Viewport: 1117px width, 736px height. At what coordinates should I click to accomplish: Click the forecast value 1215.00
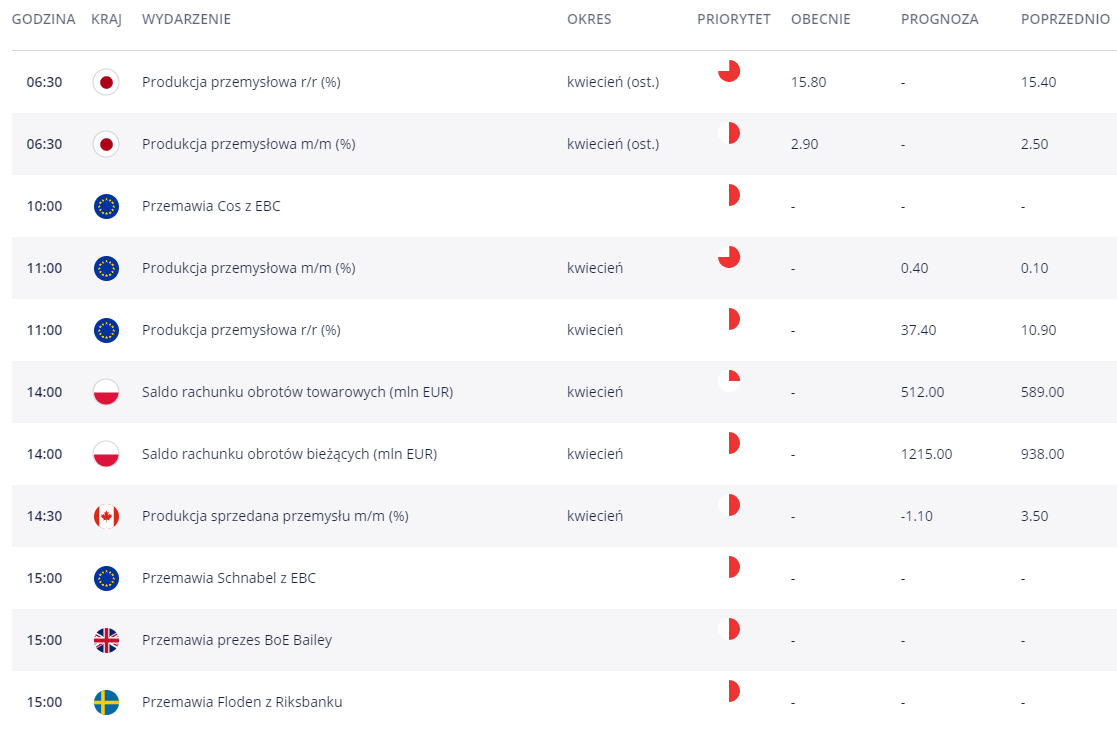[x=926, y=454]
